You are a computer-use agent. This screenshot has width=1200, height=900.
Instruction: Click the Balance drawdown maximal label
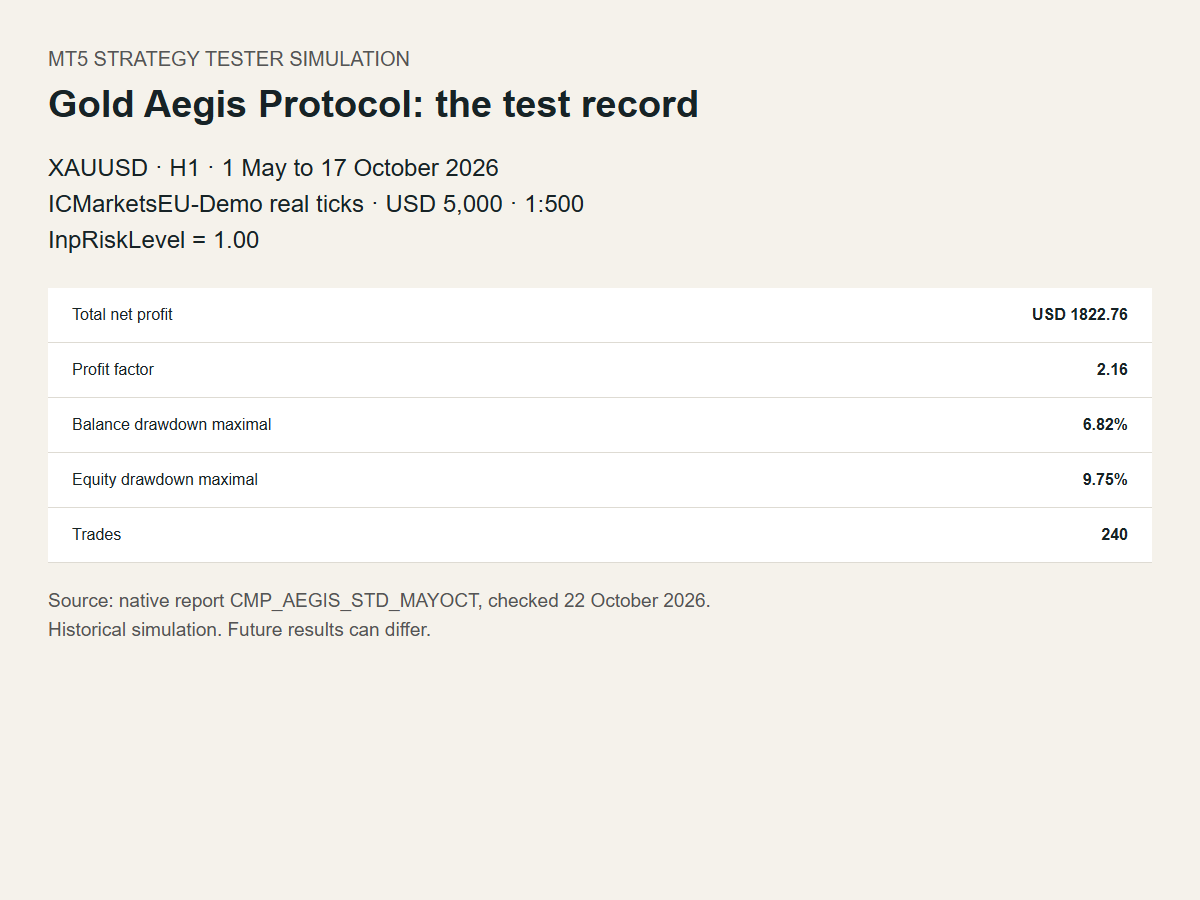click(172, 425)
